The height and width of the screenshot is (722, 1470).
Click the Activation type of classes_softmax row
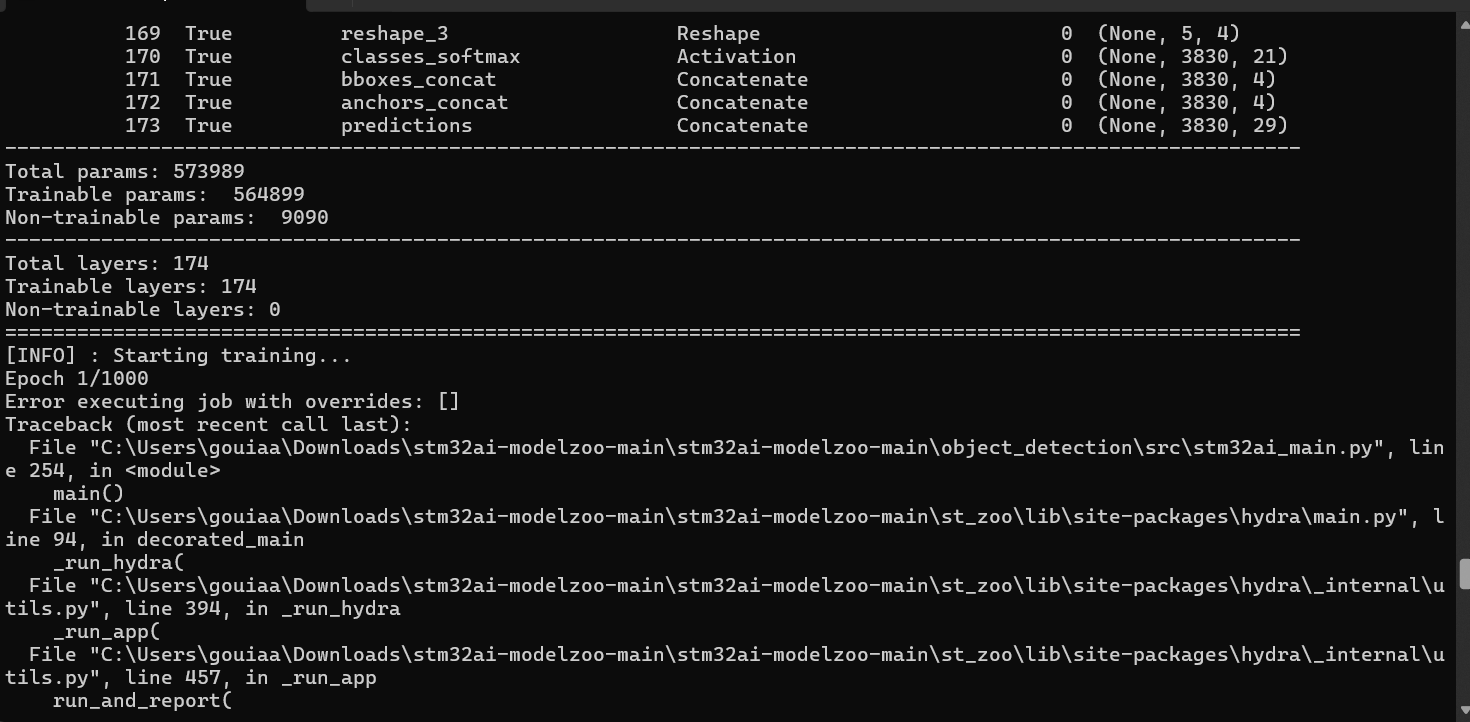click(x=736, y=57)
